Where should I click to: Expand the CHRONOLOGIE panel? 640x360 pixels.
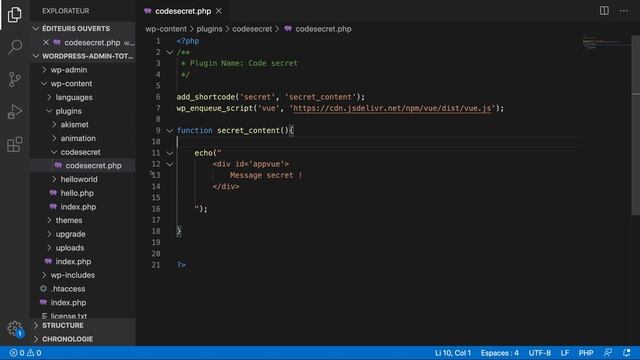click(82, 339)
